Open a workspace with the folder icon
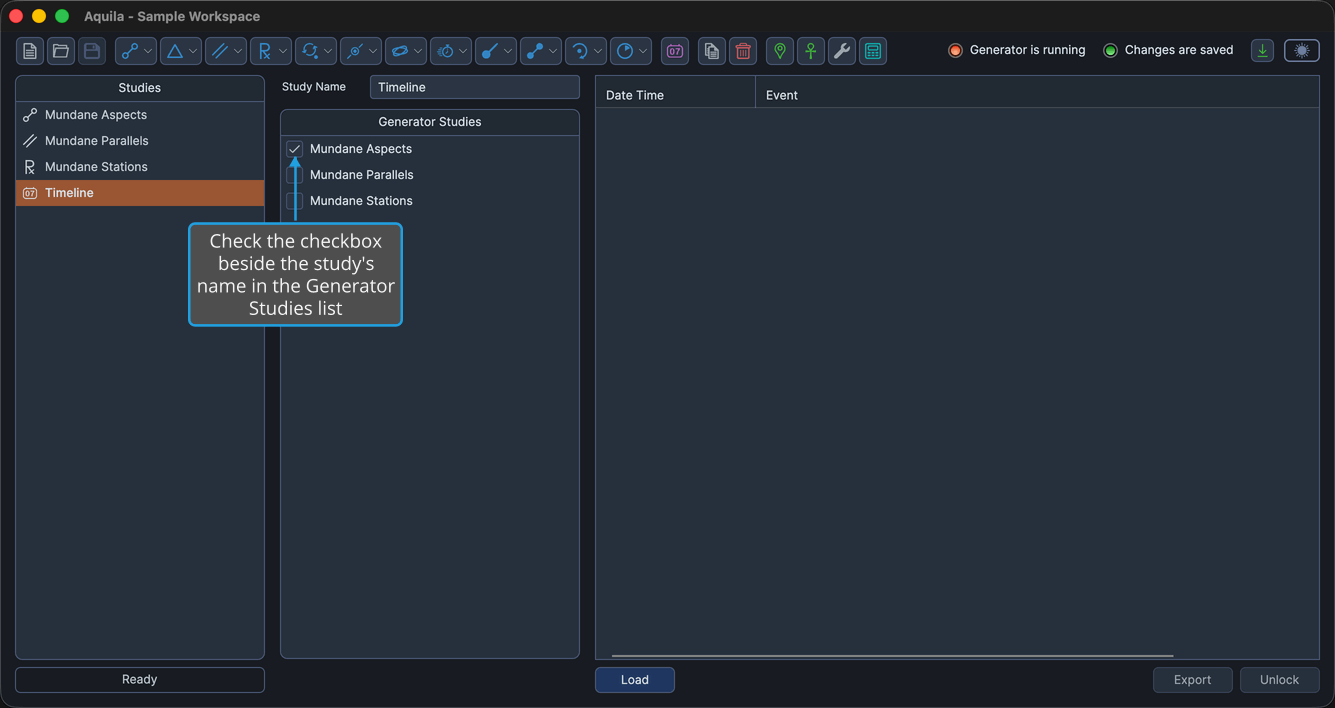Viewport: 1335px width, 708px height. coord(61,51)
